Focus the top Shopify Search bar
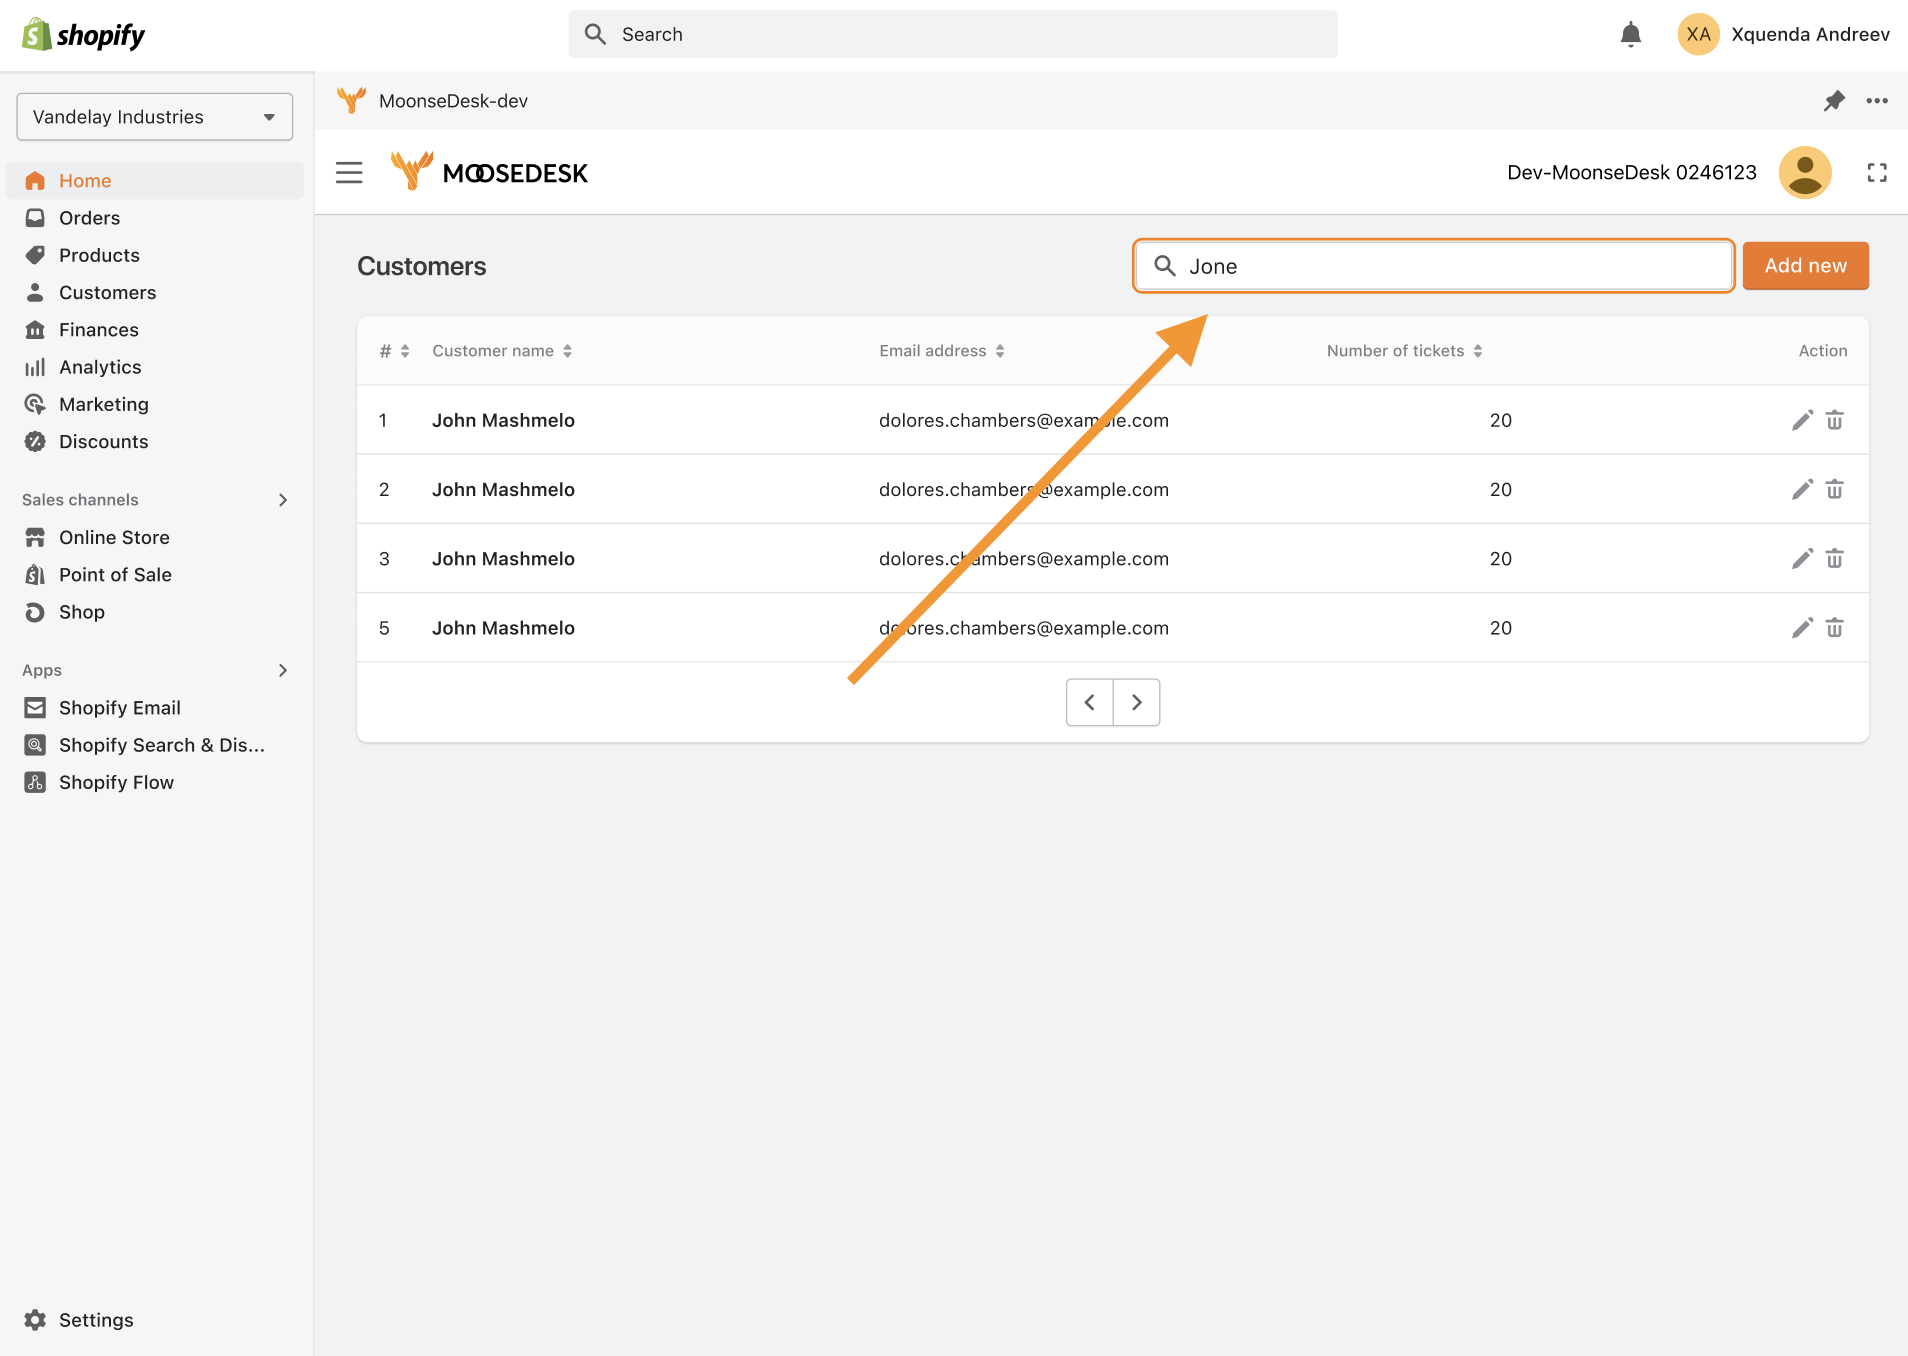The image size is (1908, 1356). coord(953,35)
